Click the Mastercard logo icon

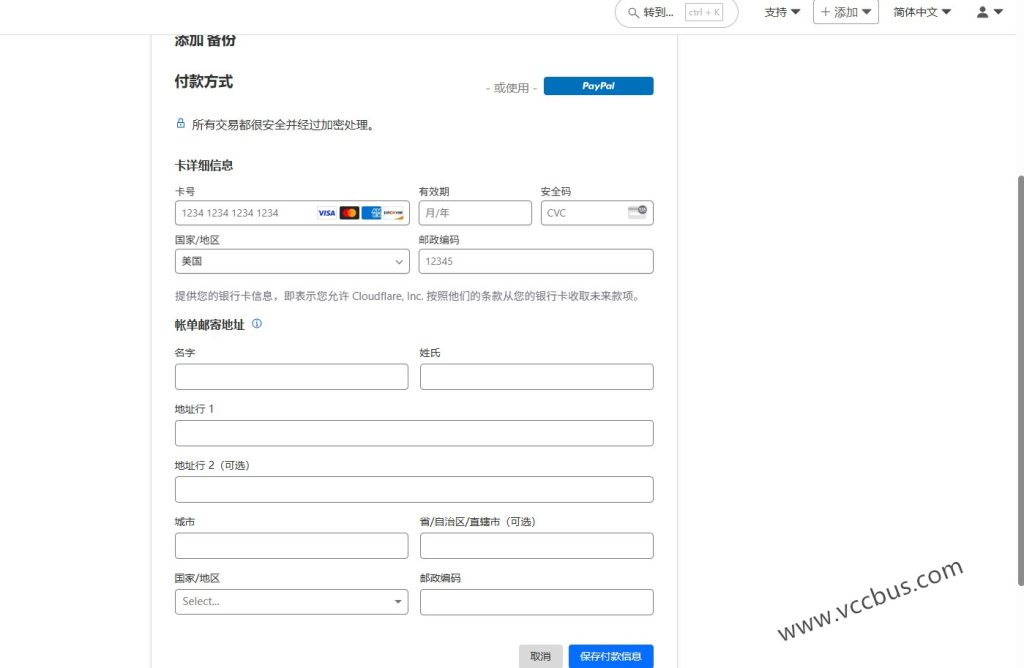[x=349, y=213]
